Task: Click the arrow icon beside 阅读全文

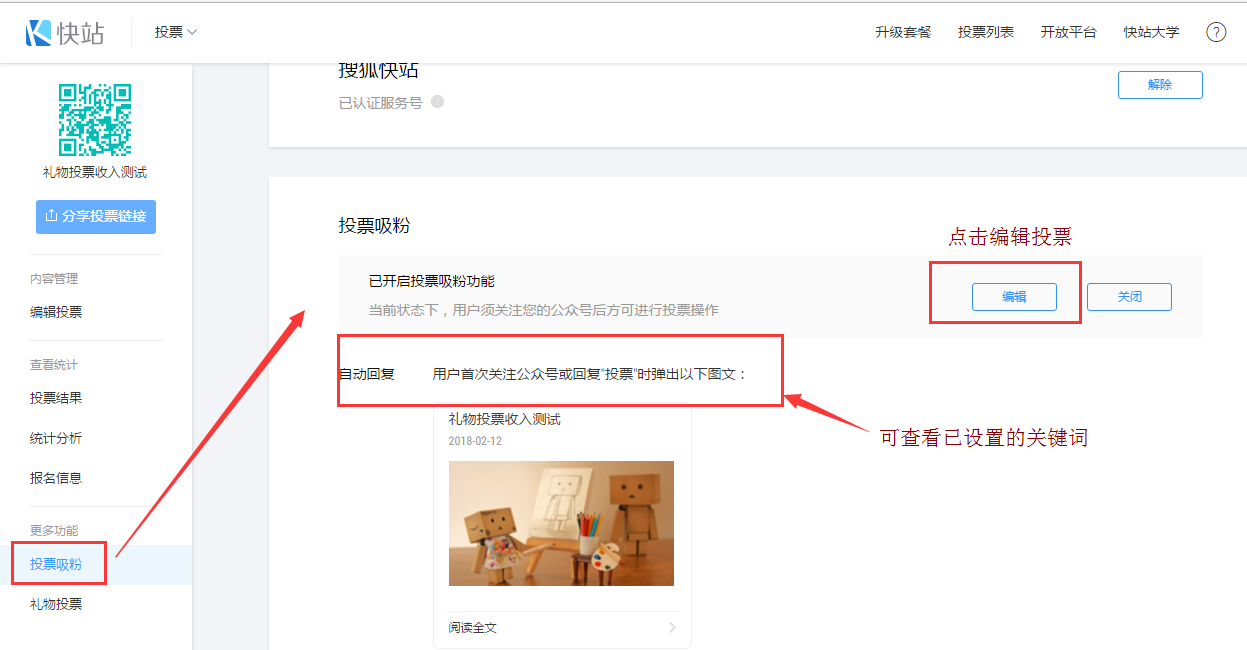Action: pyautogui.click(x=672, y=628)
